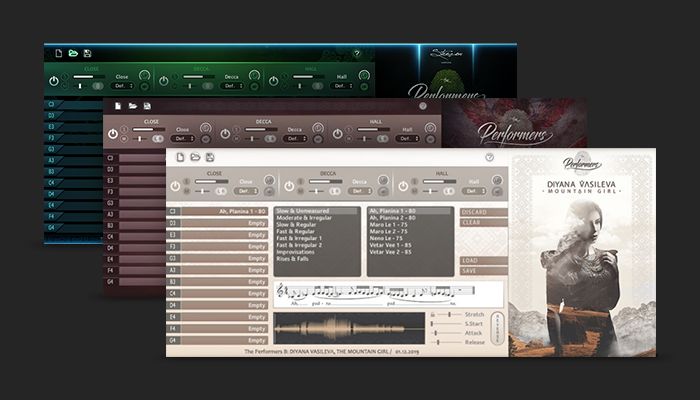Select Rises & Falls category
The image size is (700, 400).
(x=292, y=259)
